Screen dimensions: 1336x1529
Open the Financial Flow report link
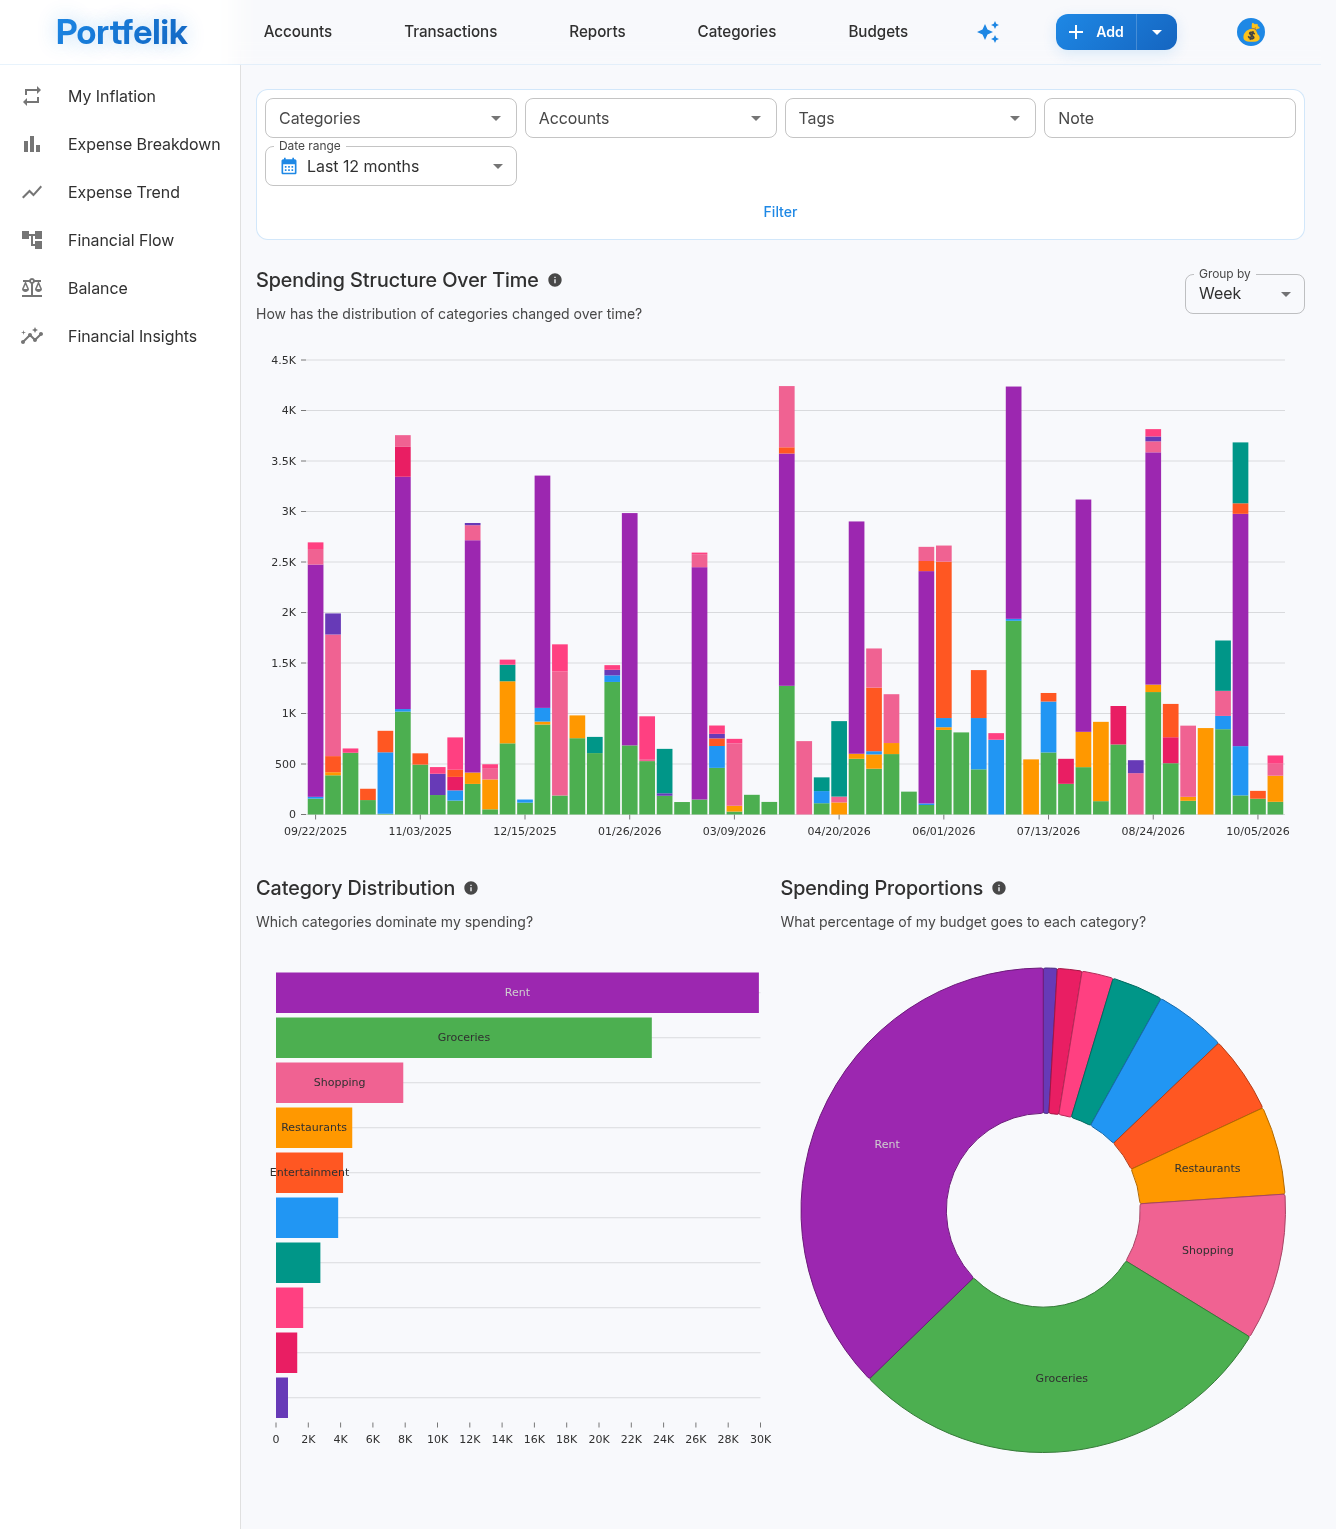click(x=120, y=240)
